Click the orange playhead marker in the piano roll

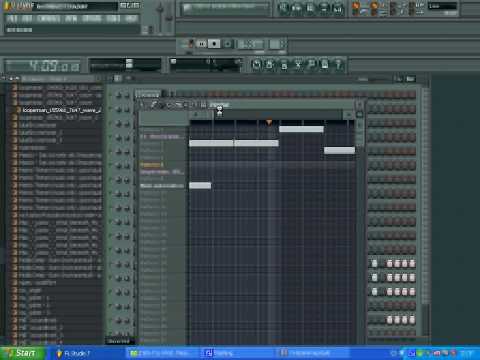(x=269, y=123)
